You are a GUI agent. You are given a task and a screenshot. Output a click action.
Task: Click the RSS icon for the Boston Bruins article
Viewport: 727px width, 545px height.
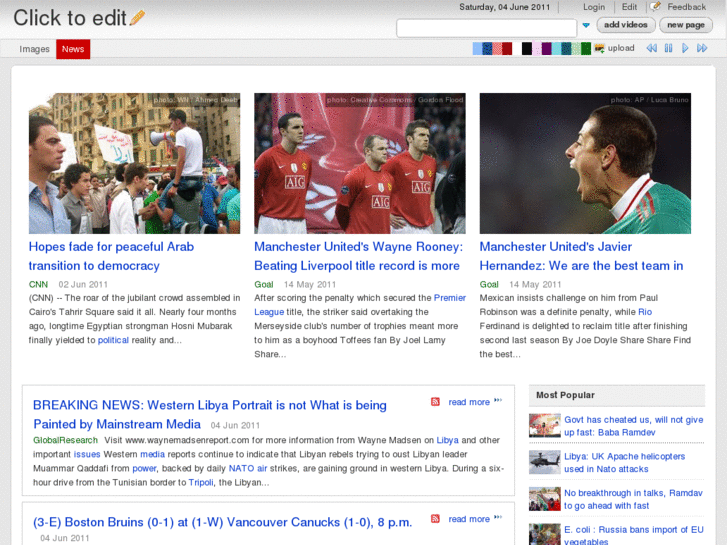pos(435,519)
